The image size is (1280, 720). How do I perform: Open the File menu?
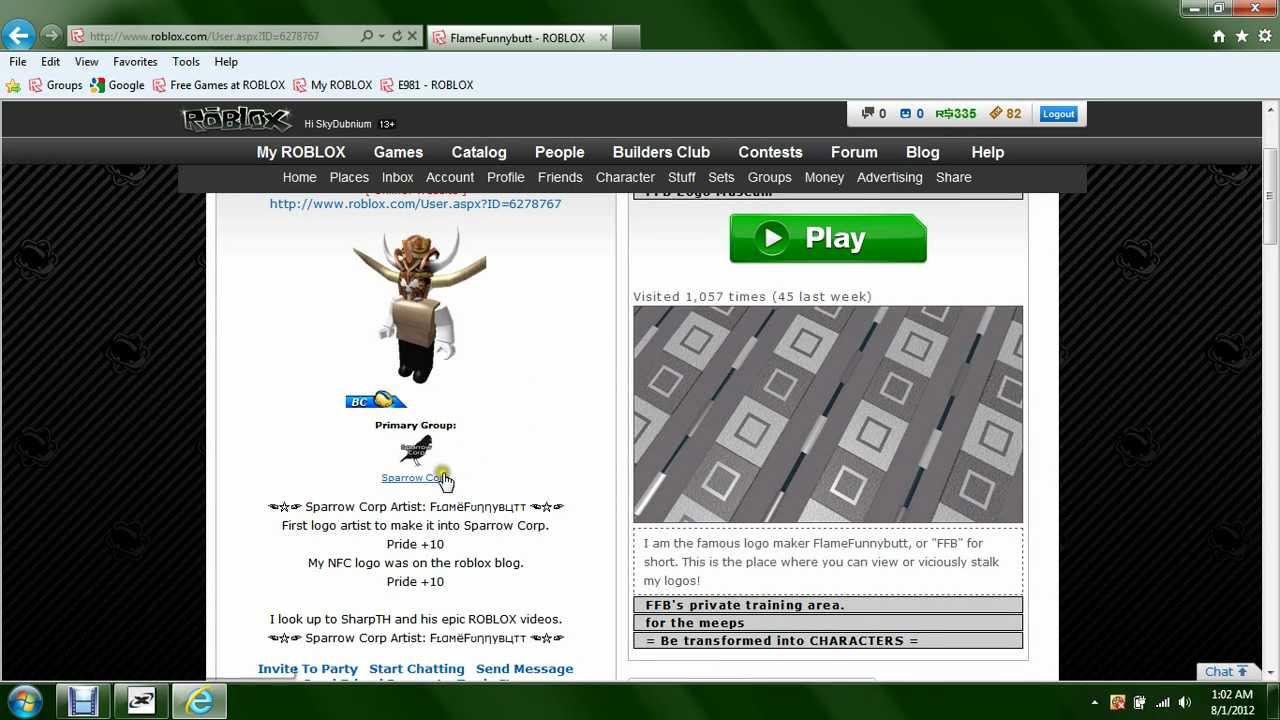tap(18, 62)
